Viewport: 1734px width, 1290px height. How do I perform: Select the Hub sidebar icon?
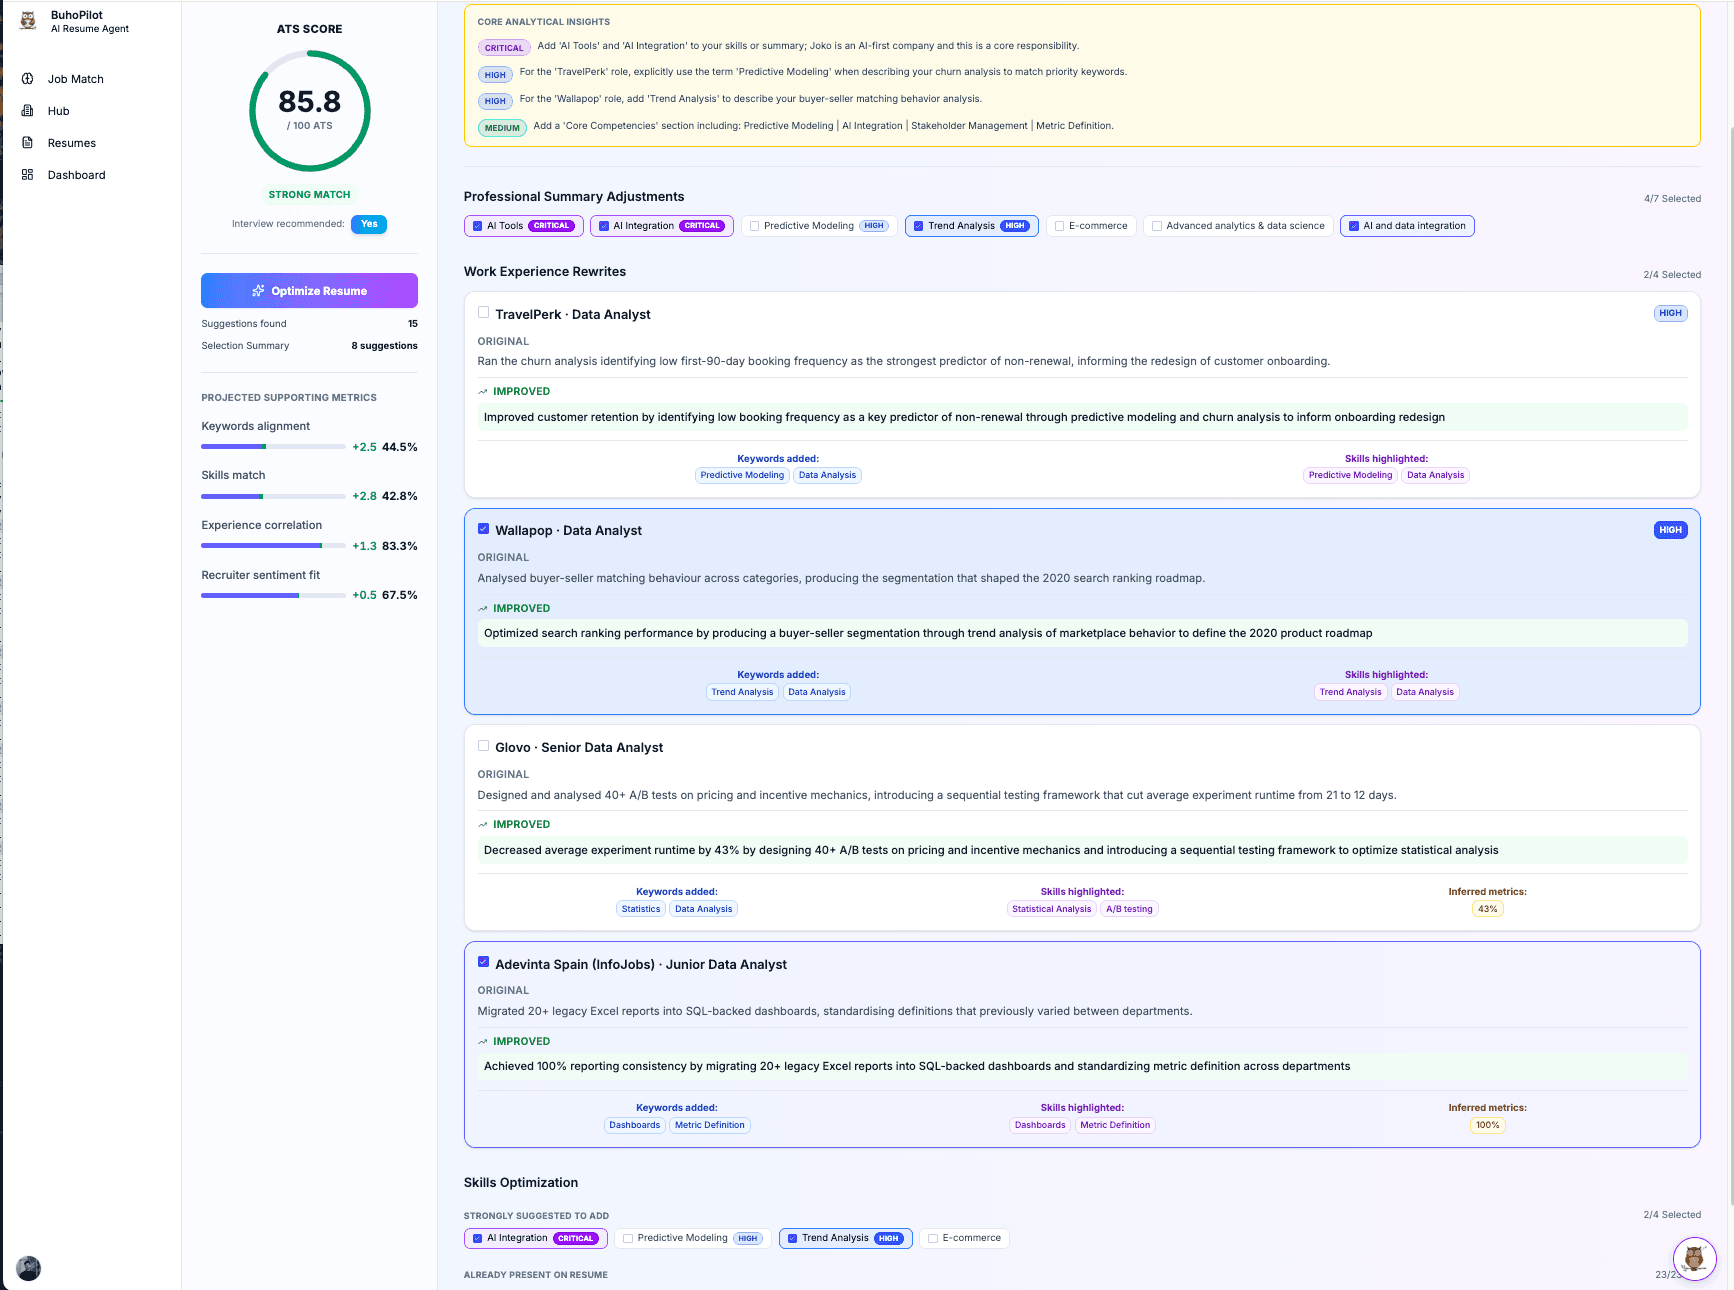coord(28,111)
